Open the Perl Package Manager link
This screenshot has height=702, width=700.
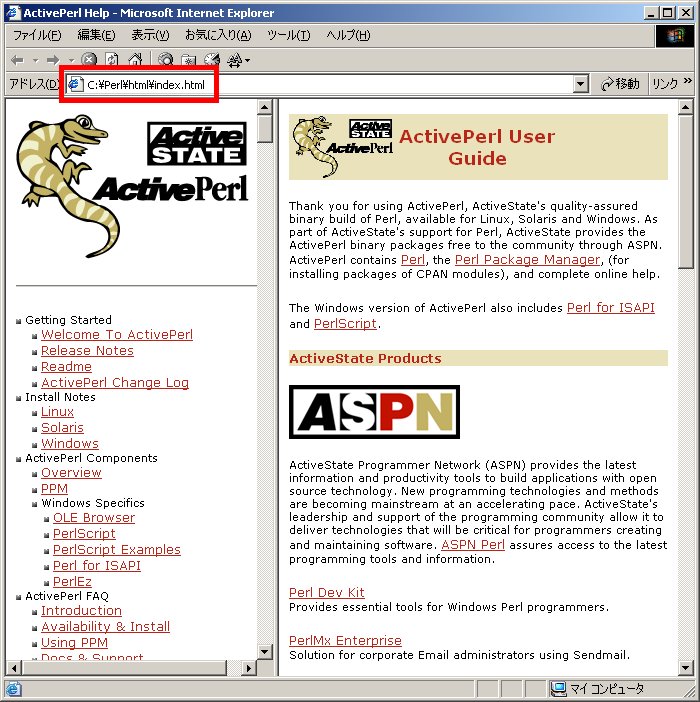(527, 260)
